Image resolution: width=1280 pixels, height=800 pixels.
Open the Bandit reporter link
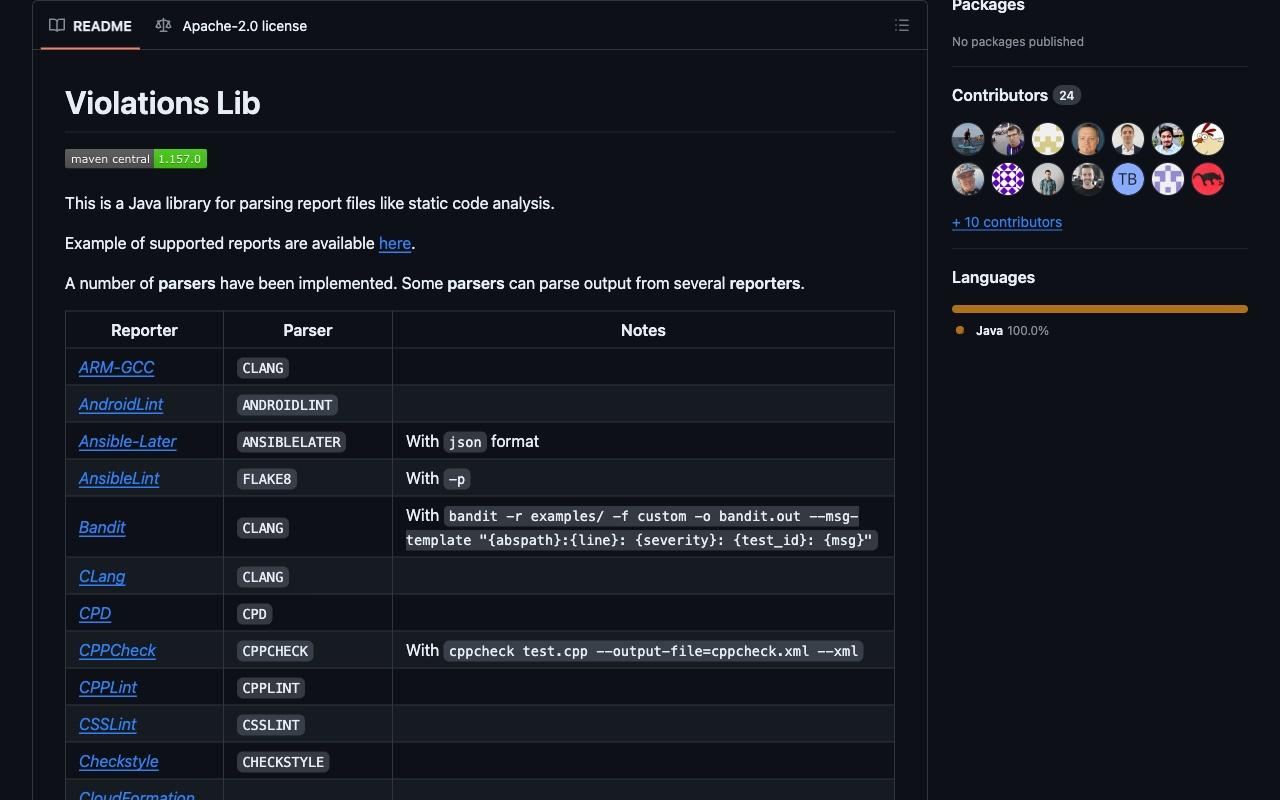coord(102,527)
